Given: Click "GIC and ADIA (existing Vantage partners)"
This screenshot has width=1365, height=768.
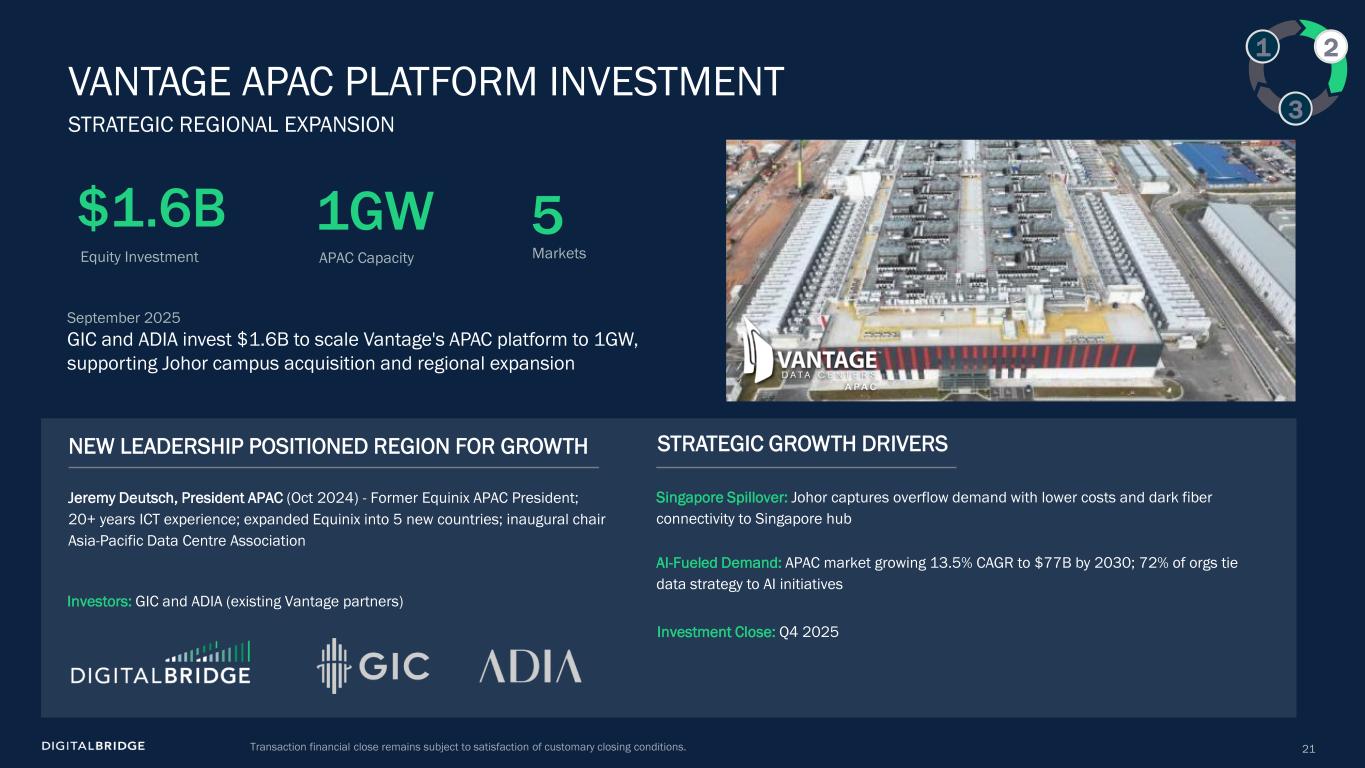Looking at the screenshot, I should (x=269, y=601).
